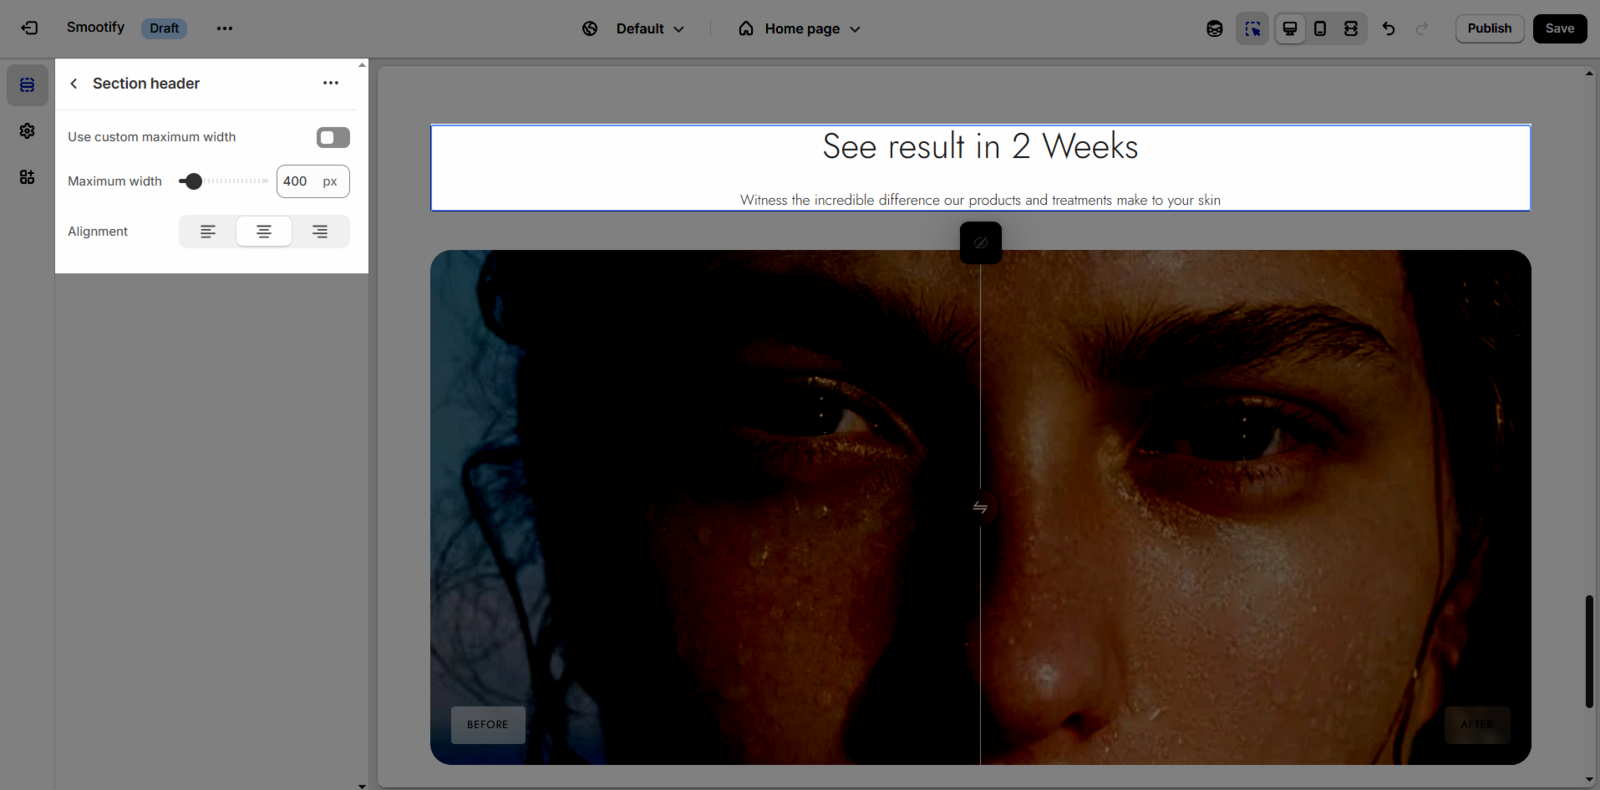This screenshot has width=1600, height=790.
Task: Select center alignment option
Action: pyautogui.click(x=264, y=231)
